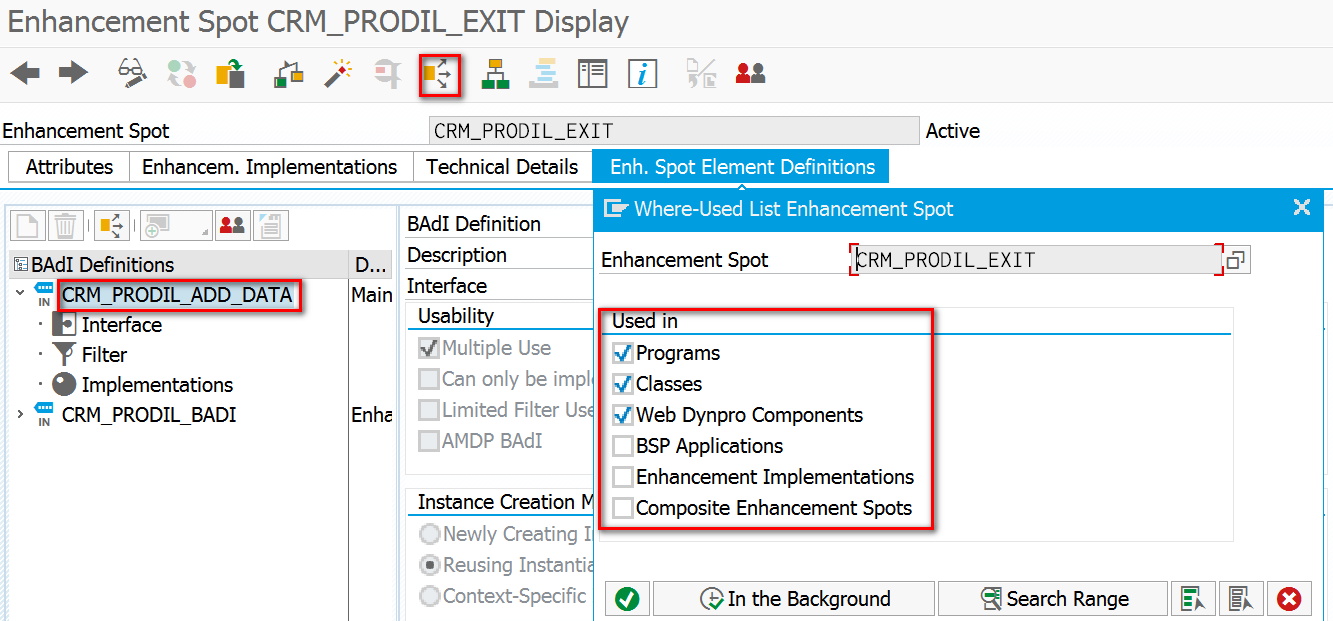This screenshot has width=1333, height=621.
Task: Click the magic wand activate icon
Action: pos(338,74)
